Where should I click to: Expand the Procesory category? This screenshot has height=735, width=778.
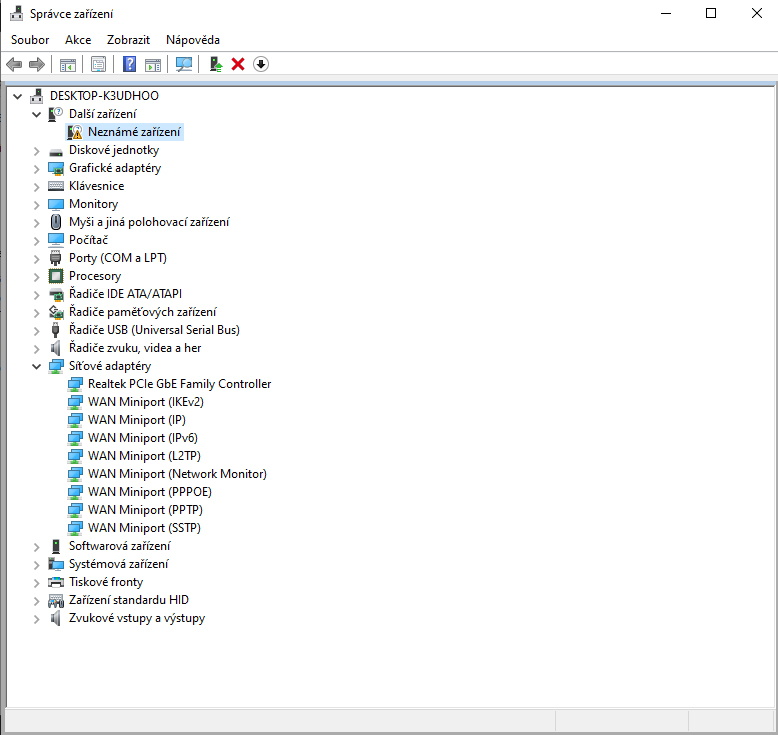(37, 276)
